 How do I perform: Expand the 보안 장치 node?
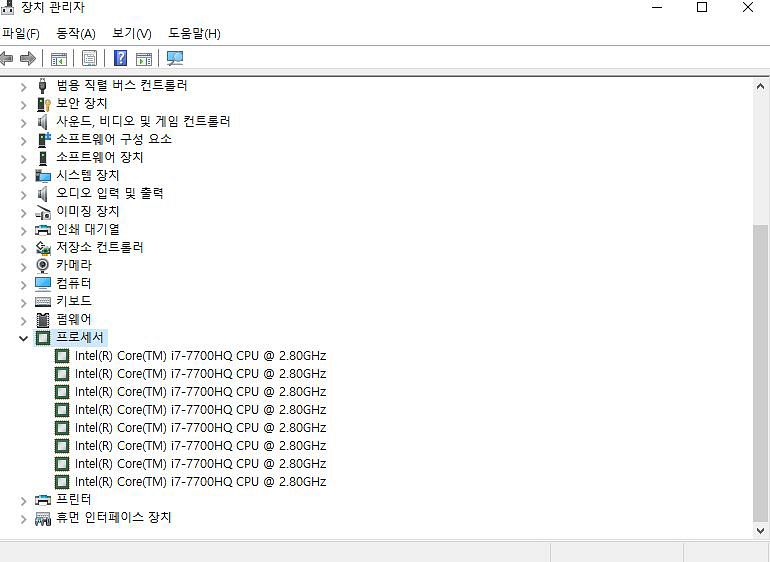(23, 105)
